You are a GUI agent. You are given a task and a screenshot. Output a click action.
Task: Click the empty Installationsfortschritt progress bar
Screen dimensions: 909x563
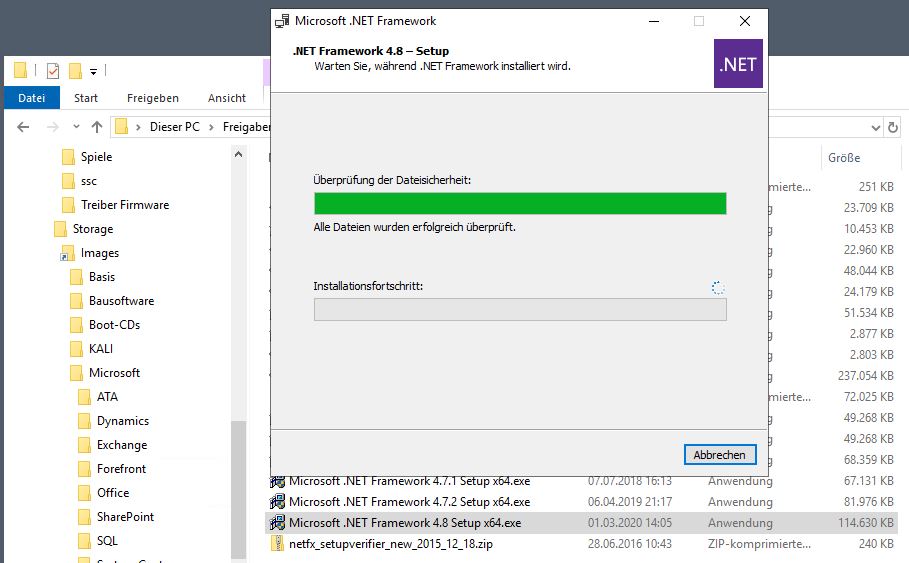point(520,310)
